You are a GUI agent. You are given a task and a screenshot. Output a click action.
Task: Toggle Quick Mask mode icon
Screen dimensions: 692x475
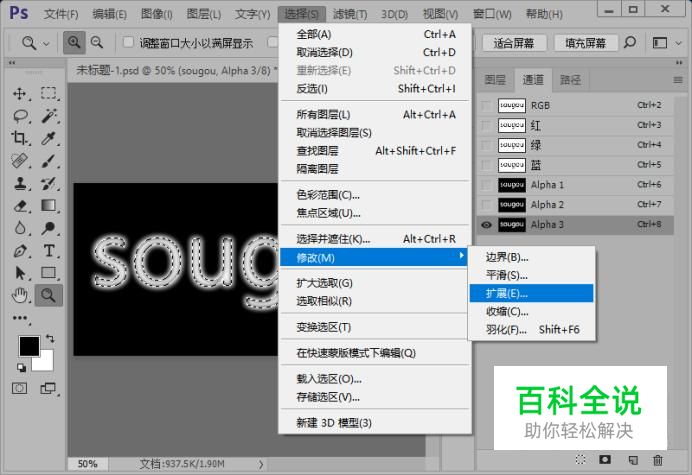point(19,388)
